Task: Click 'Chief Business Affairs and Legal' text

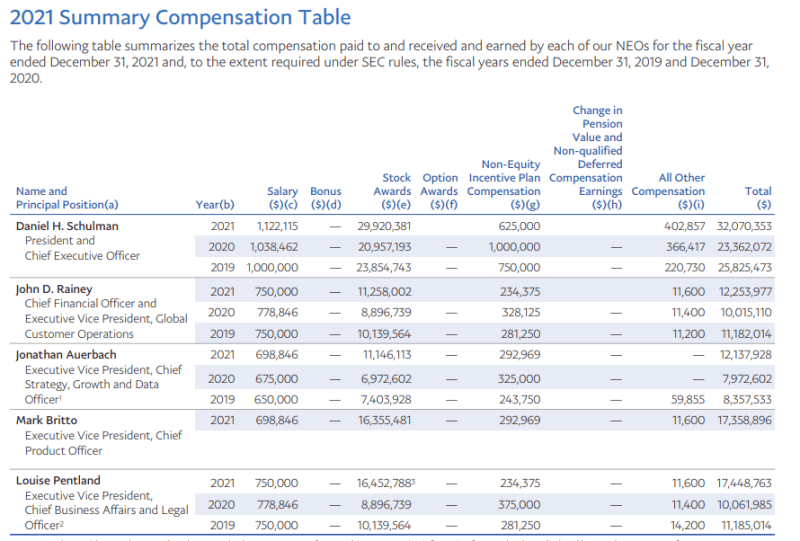Action: (x=107, y=510)
